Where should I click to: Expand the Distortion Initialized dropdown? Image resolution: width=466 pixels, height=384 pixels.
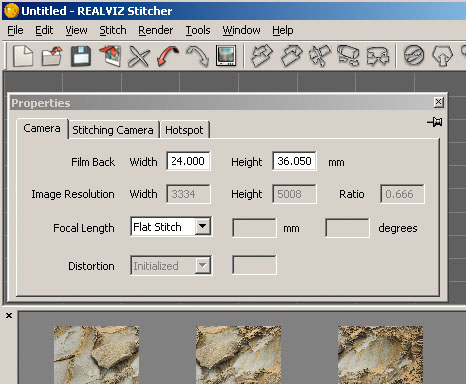(x=202, y=266)
